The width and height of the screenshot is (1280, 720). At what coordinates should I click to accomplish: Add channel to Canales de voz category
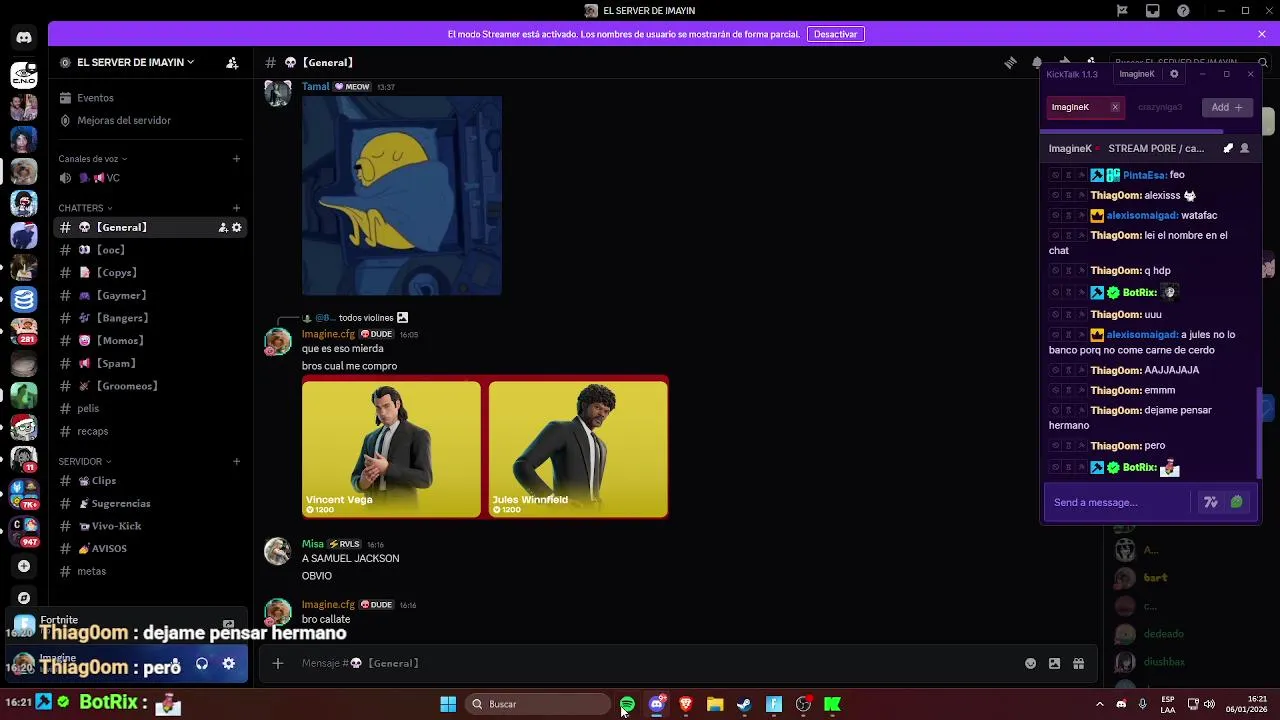click(x=237, y=158)
